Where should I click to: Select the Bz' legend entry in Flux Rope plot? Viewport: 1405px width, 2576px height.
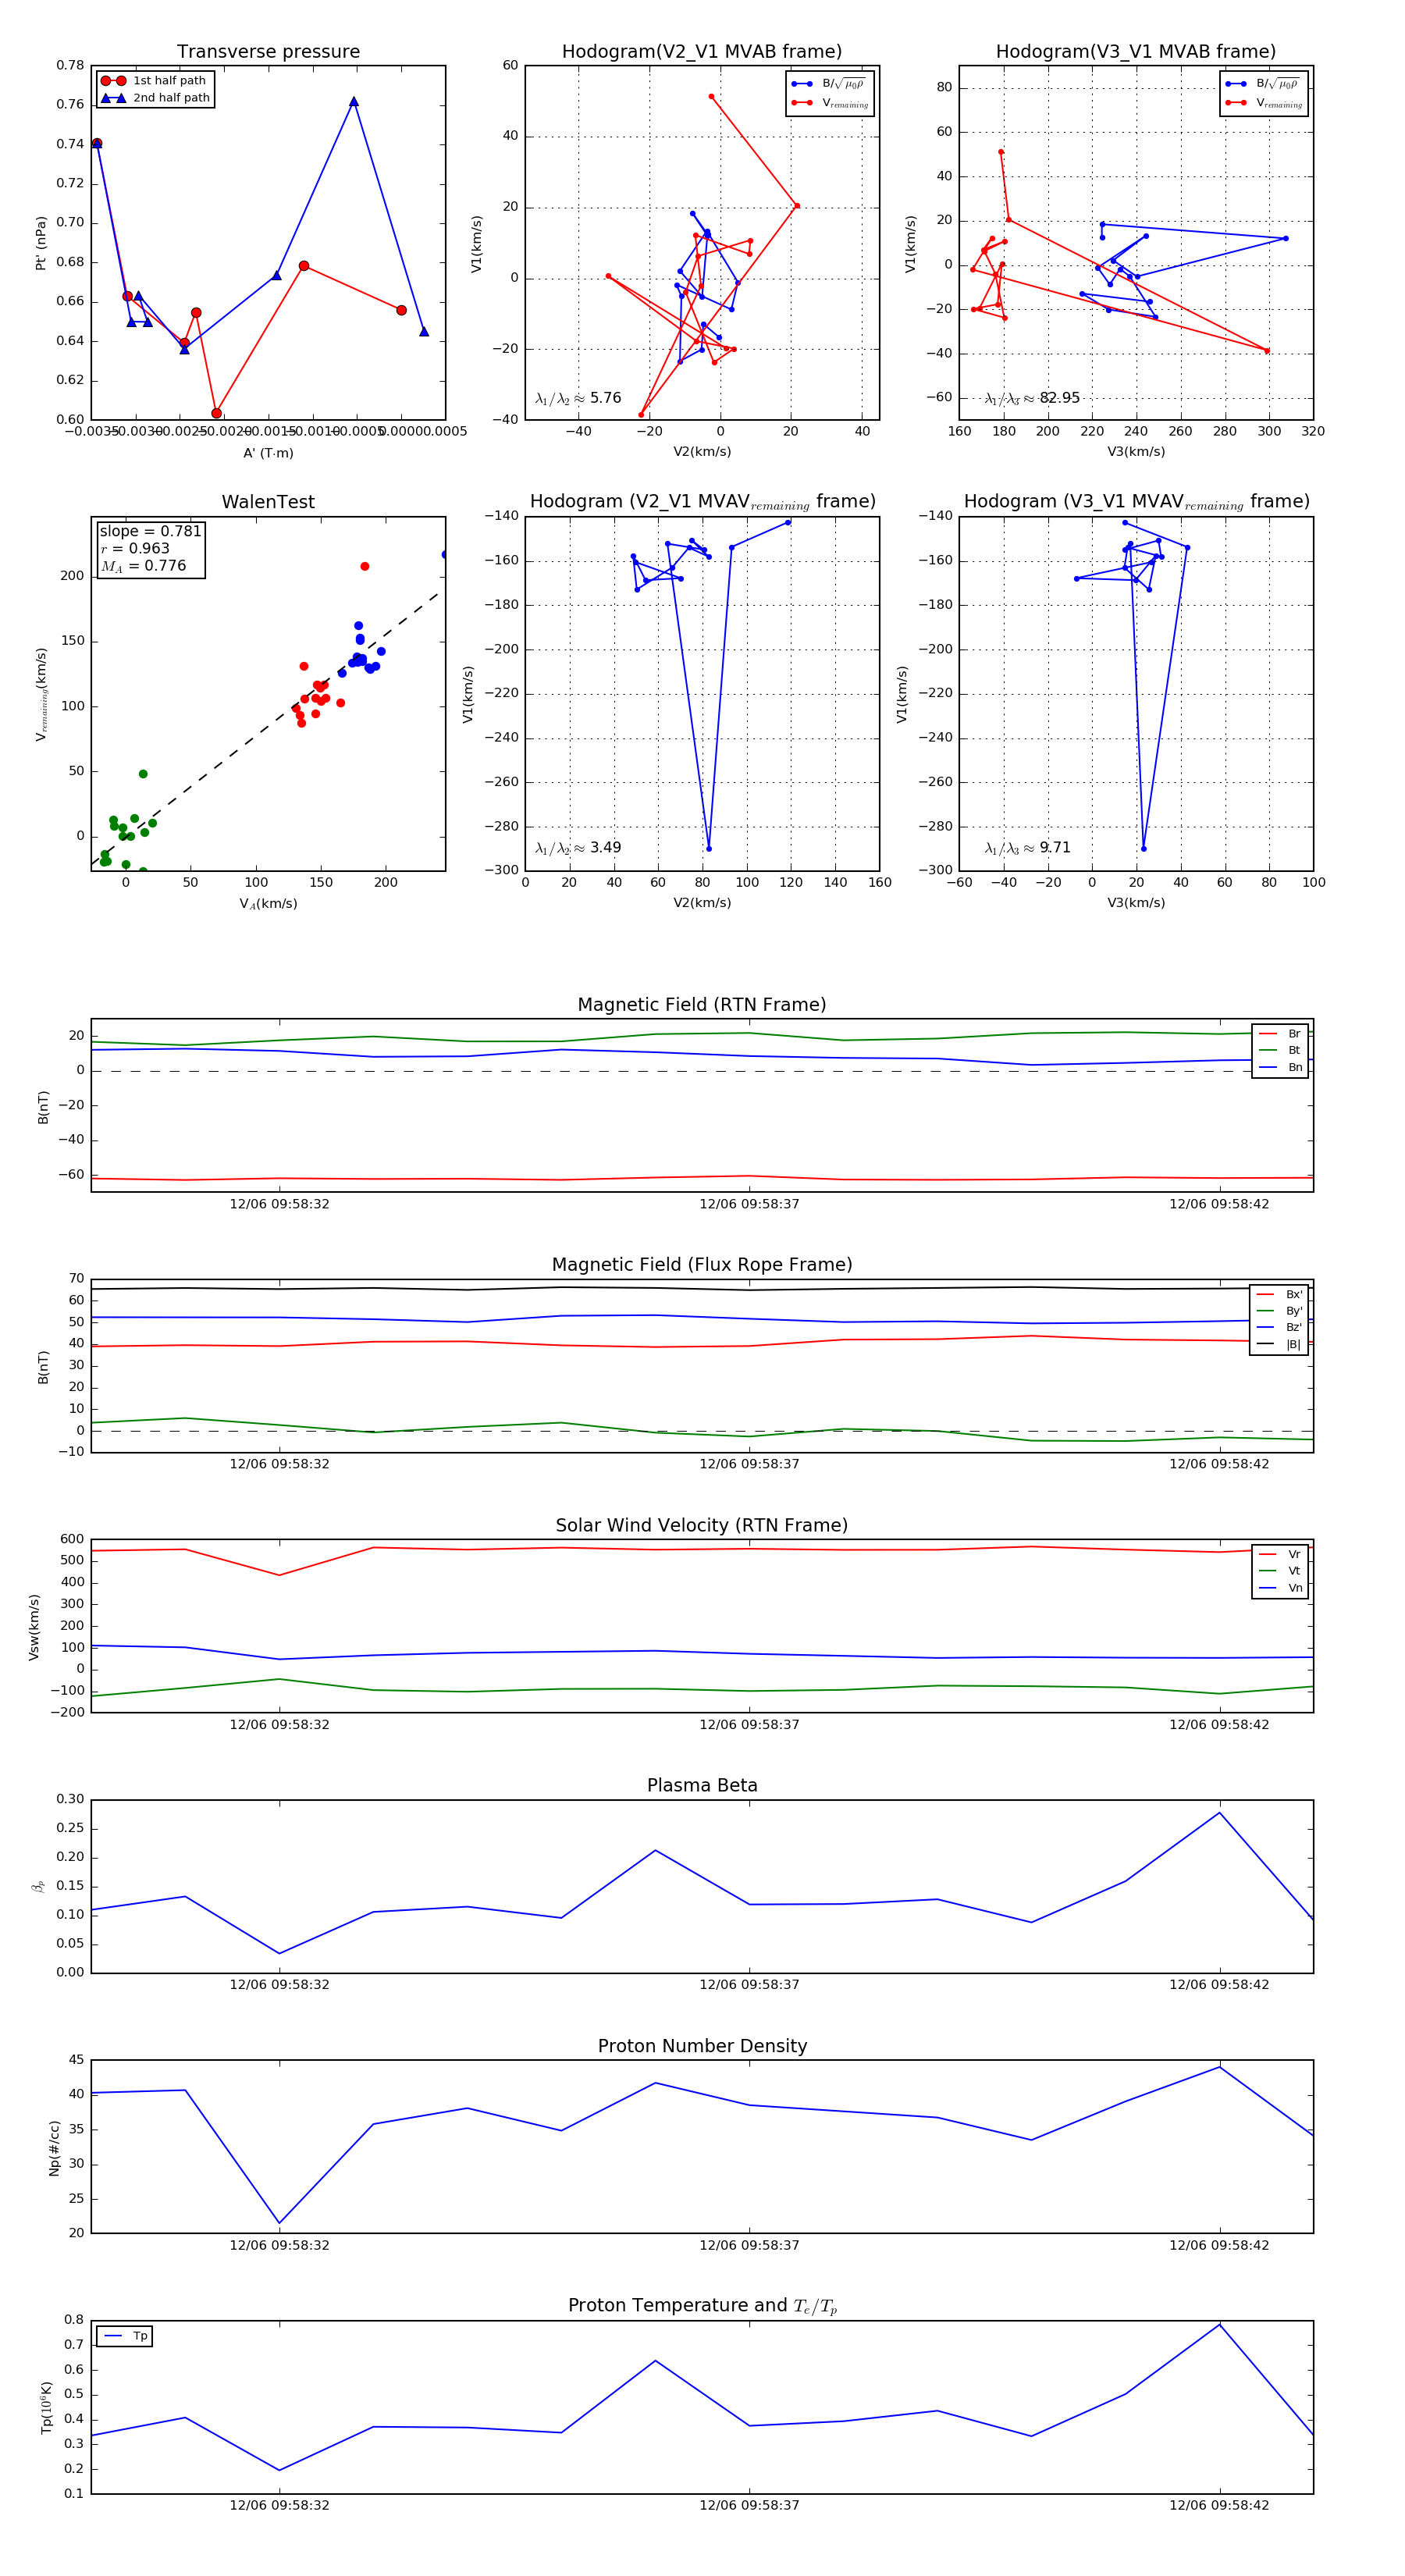tap(1279, 1327)
